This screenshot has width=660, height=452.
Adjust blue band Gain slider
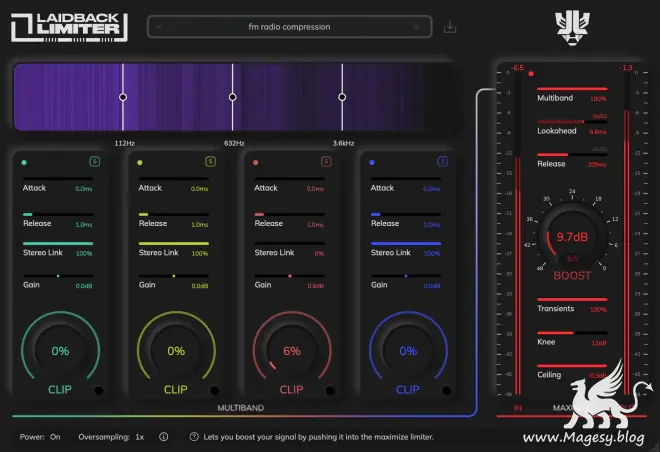(x=406, y=276)
